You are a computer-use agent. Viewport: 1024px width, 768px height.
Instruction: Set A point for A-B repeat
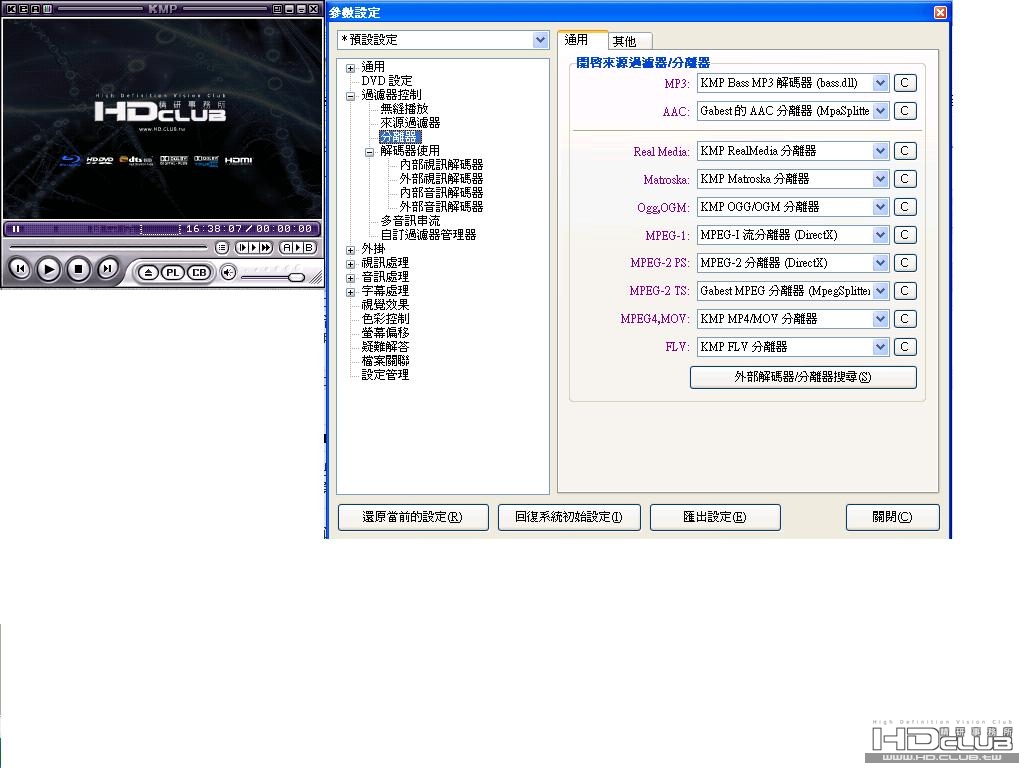pos(286,248)
